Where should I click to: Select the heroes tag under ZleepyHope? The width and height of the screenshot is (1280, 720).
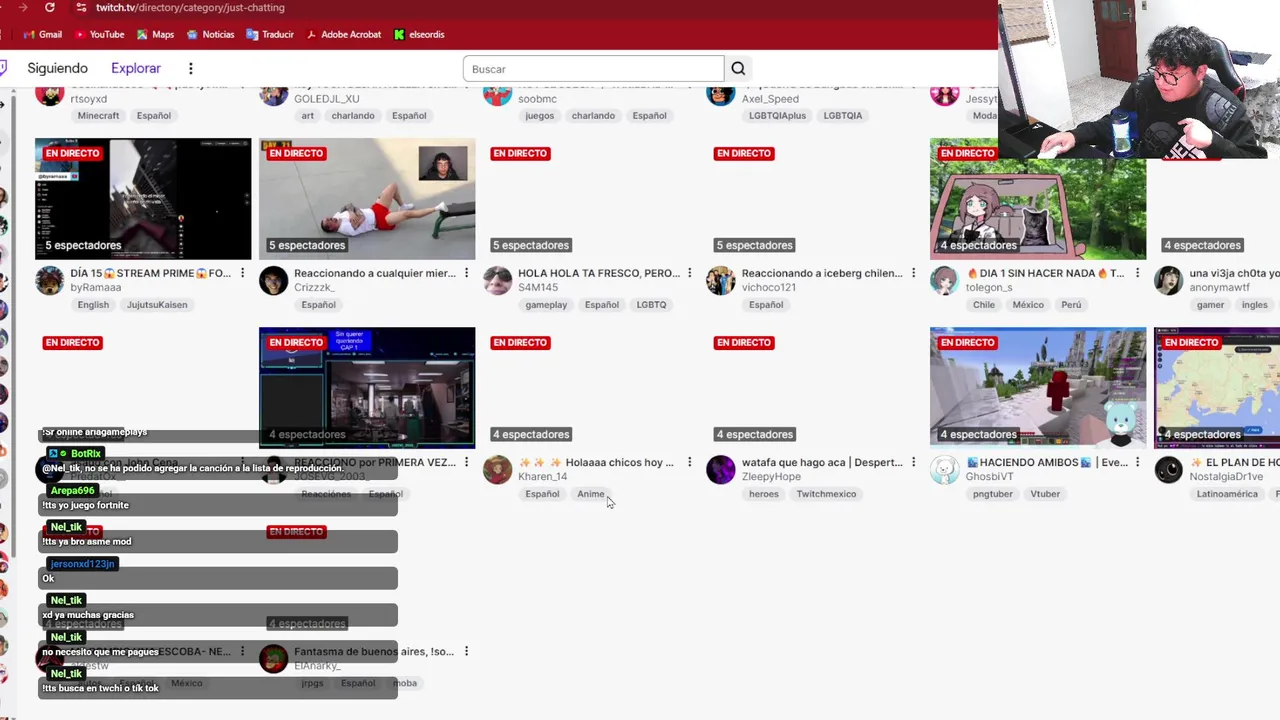pos(763,494)
